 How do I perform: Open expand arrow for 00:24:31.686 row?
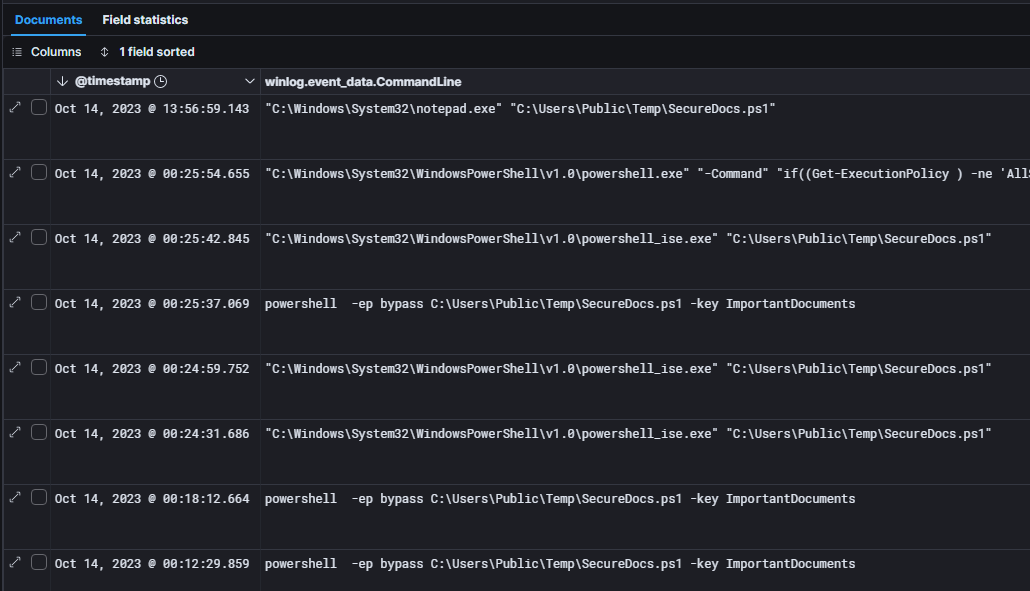[15, 432]
